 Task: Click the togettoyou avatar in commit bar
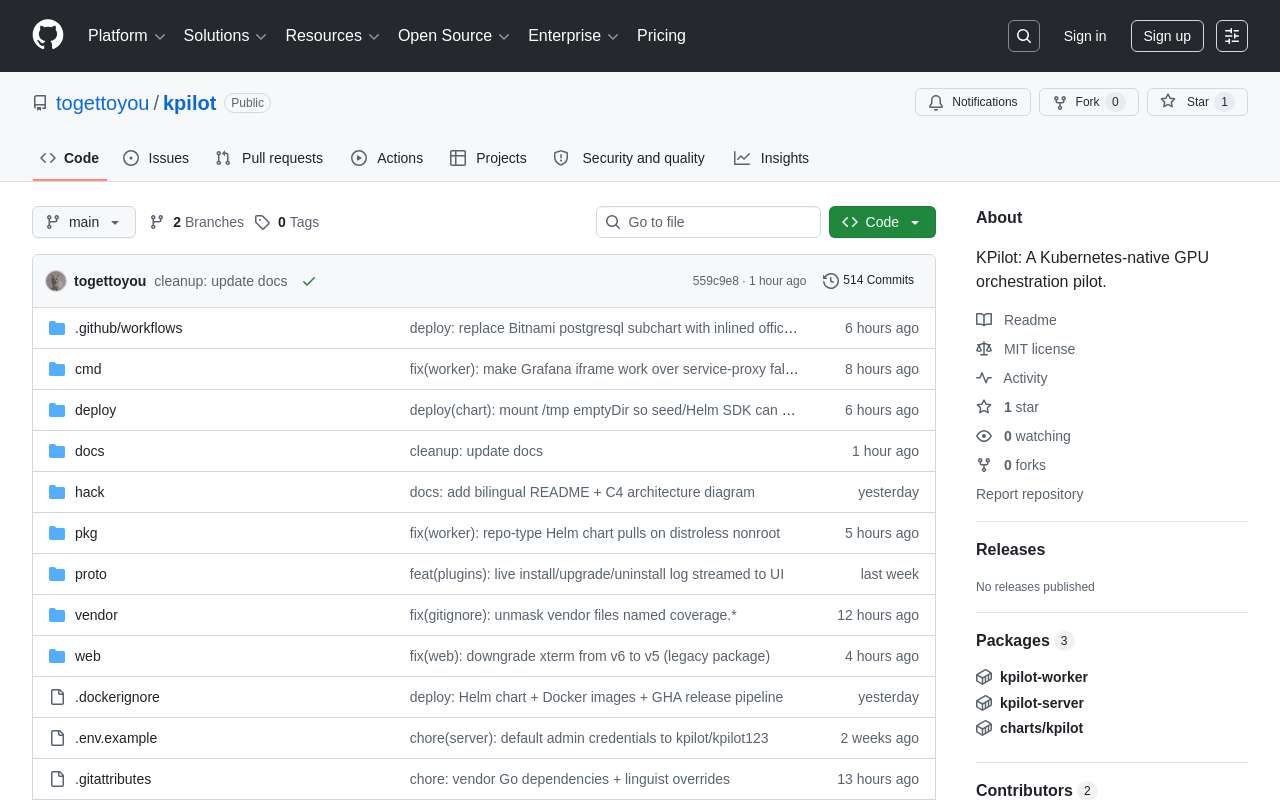(x=56, y=281)
